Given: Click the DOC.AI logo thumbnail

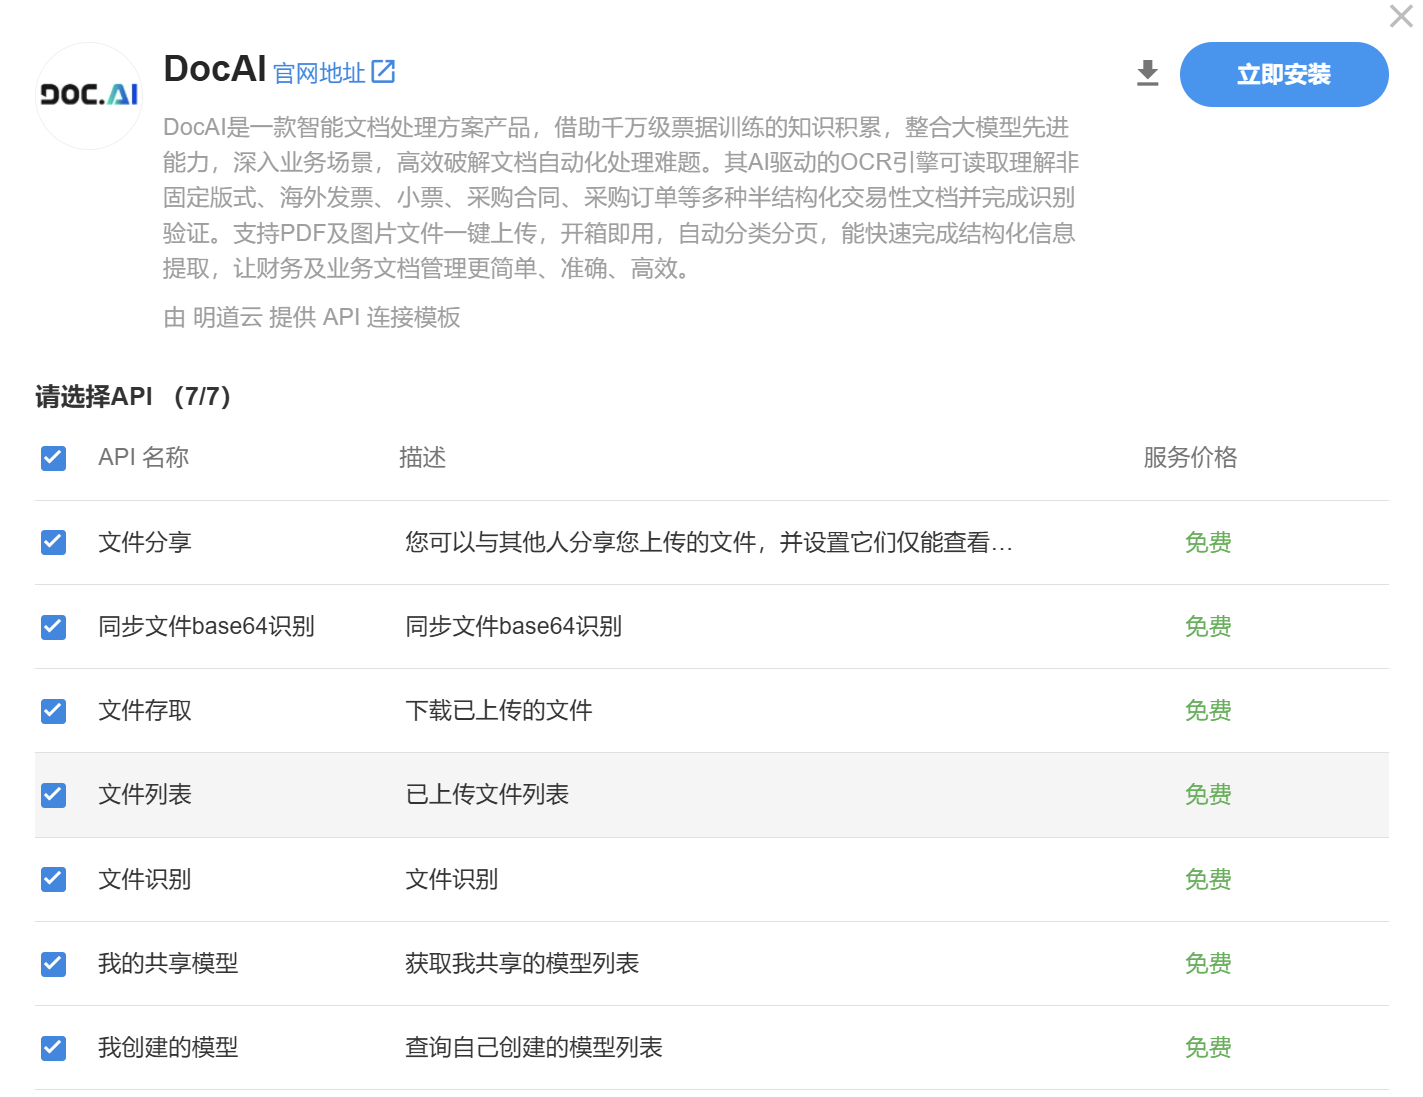Looking at the screenshot, I should point(89,95).
